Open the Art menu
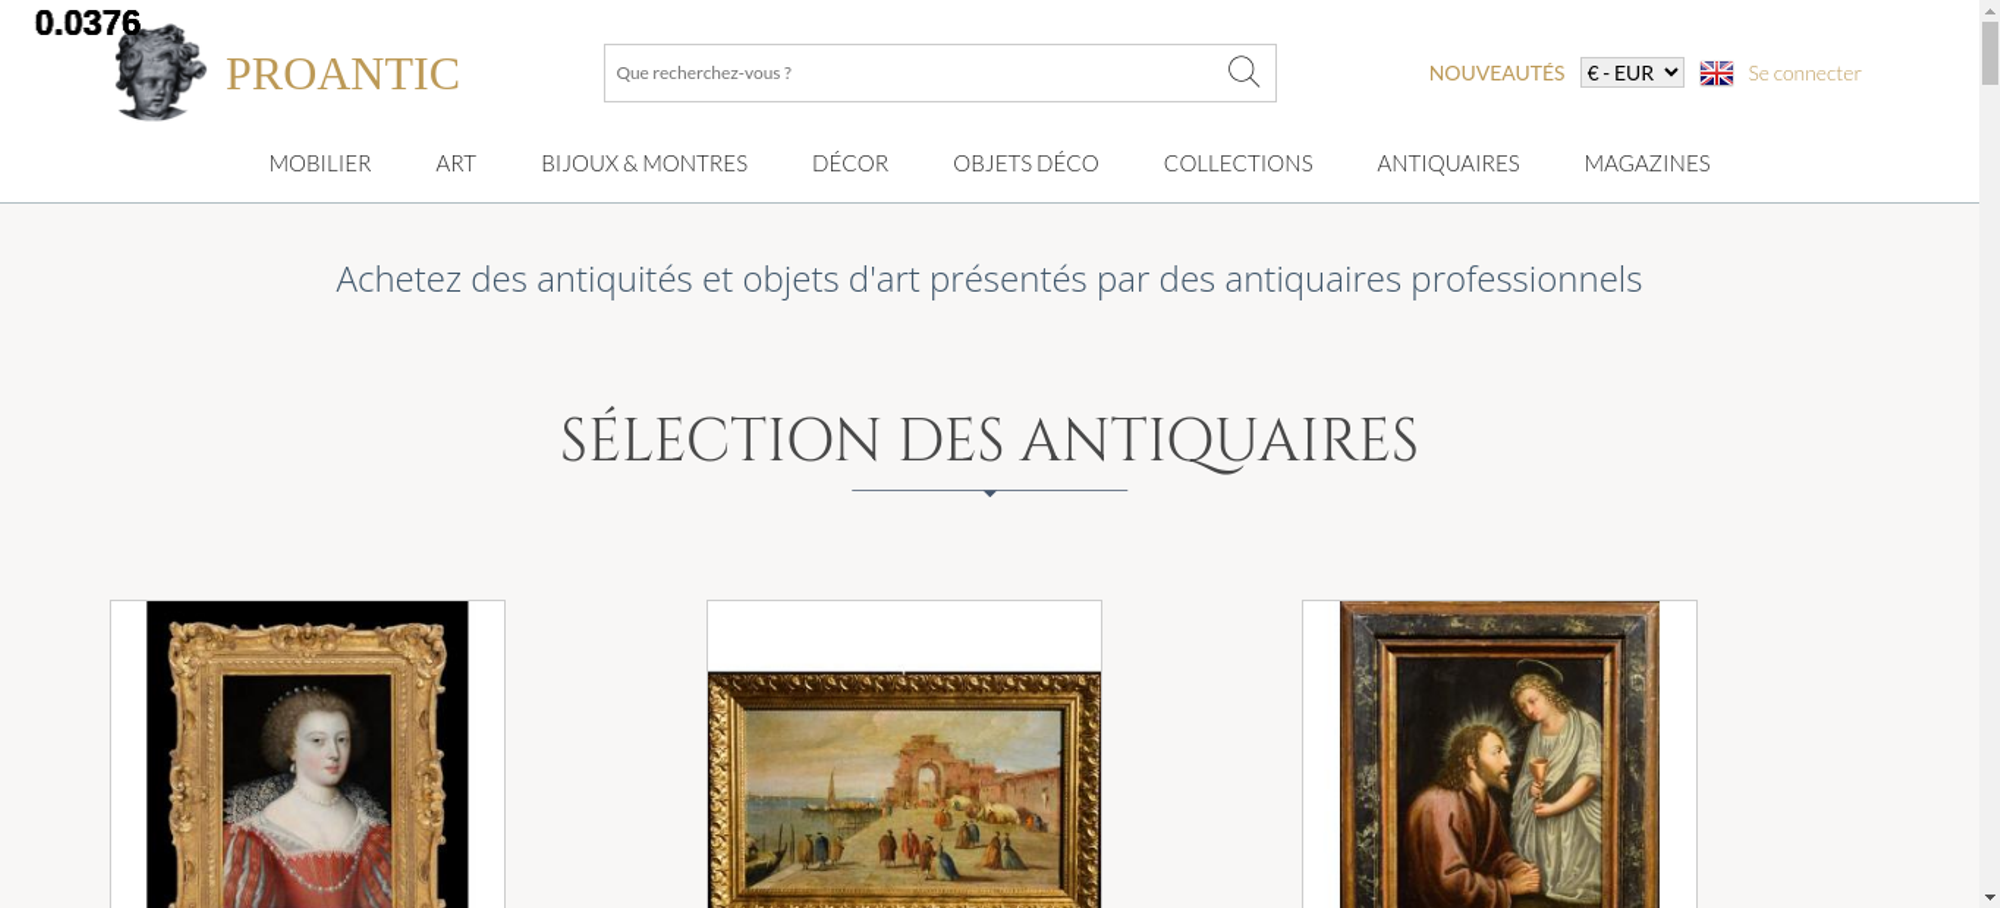Screen dimensions: 2000x908 coord(456,163)
